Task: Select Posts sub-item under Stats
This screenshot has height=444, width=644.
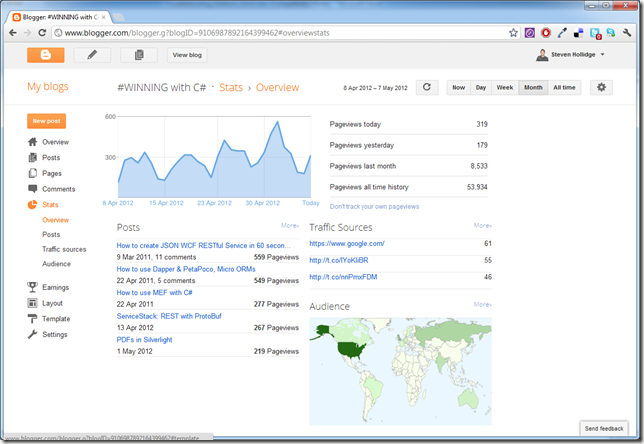Action: coord(51,235)
